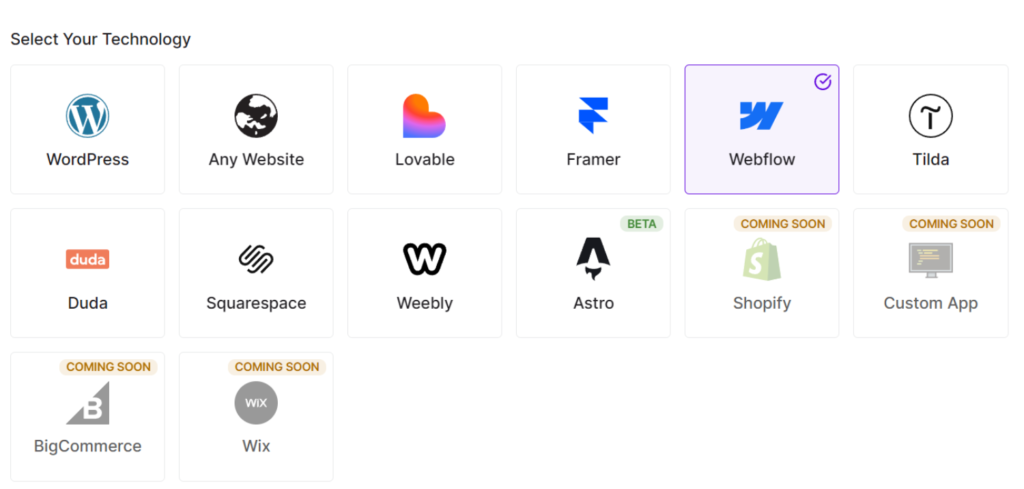Click the Astro label text
Screen dimensions: 1024x489
593,303
